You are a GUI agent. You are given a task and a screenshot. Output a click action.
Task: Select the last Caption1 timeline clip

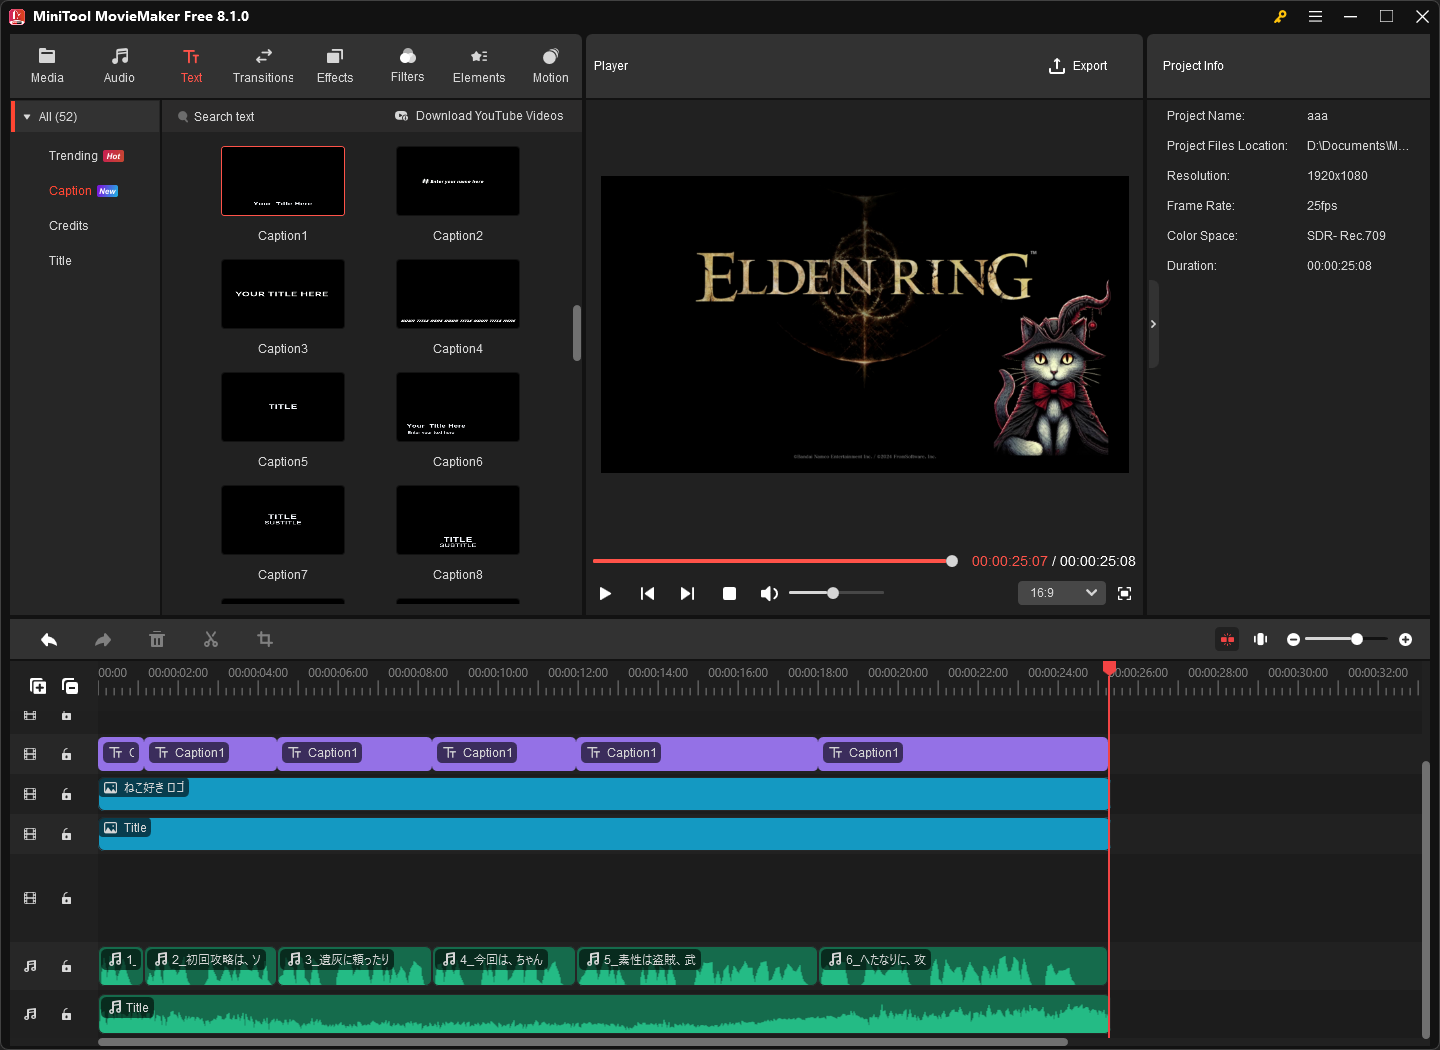click(964, 754)
